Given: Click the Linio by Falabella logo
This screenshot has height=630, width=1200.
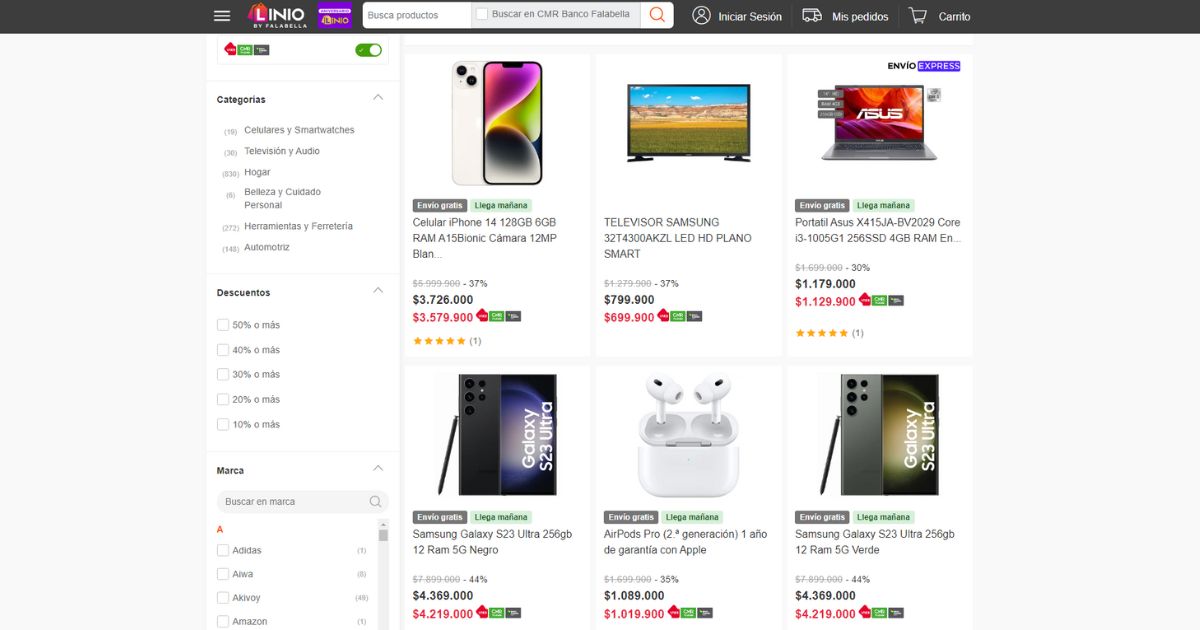Looking at the screenshot, I should 275,16.
